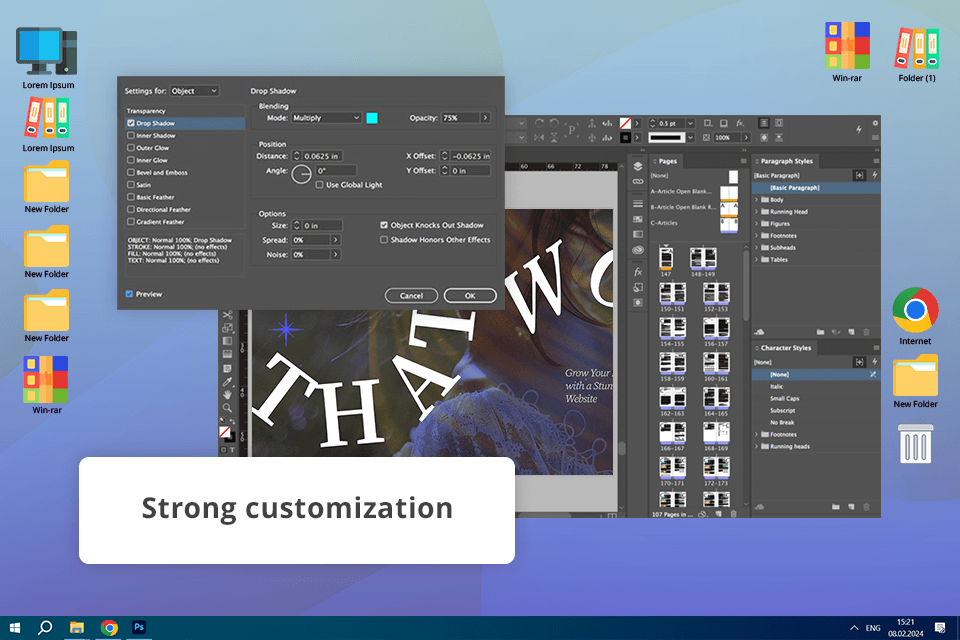The image size is (960, 640).
Task: Select the Paragraph Styles tab
Action: (786, 161)
